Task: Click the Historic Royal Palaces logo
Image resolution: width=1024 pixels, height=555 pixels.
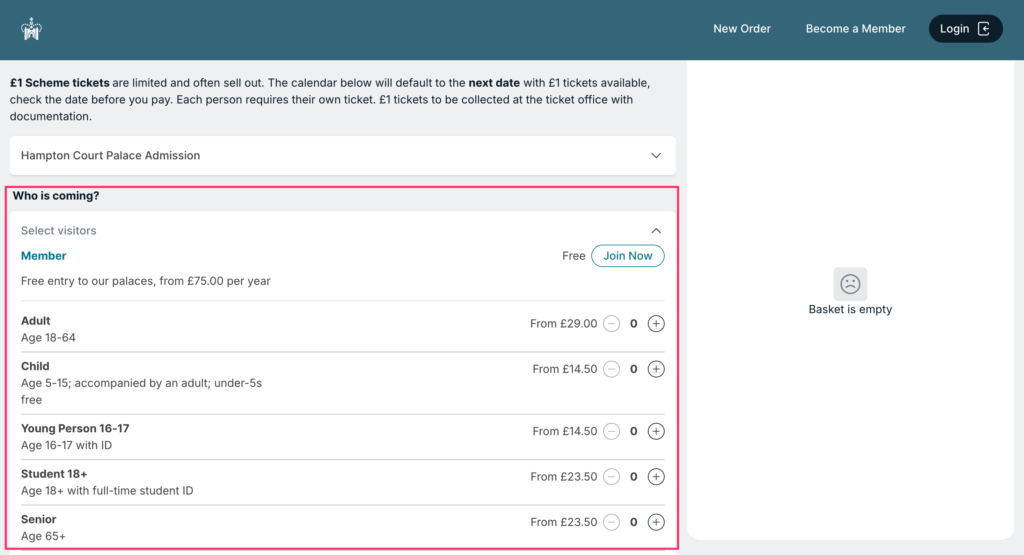Action: [31, 29]
